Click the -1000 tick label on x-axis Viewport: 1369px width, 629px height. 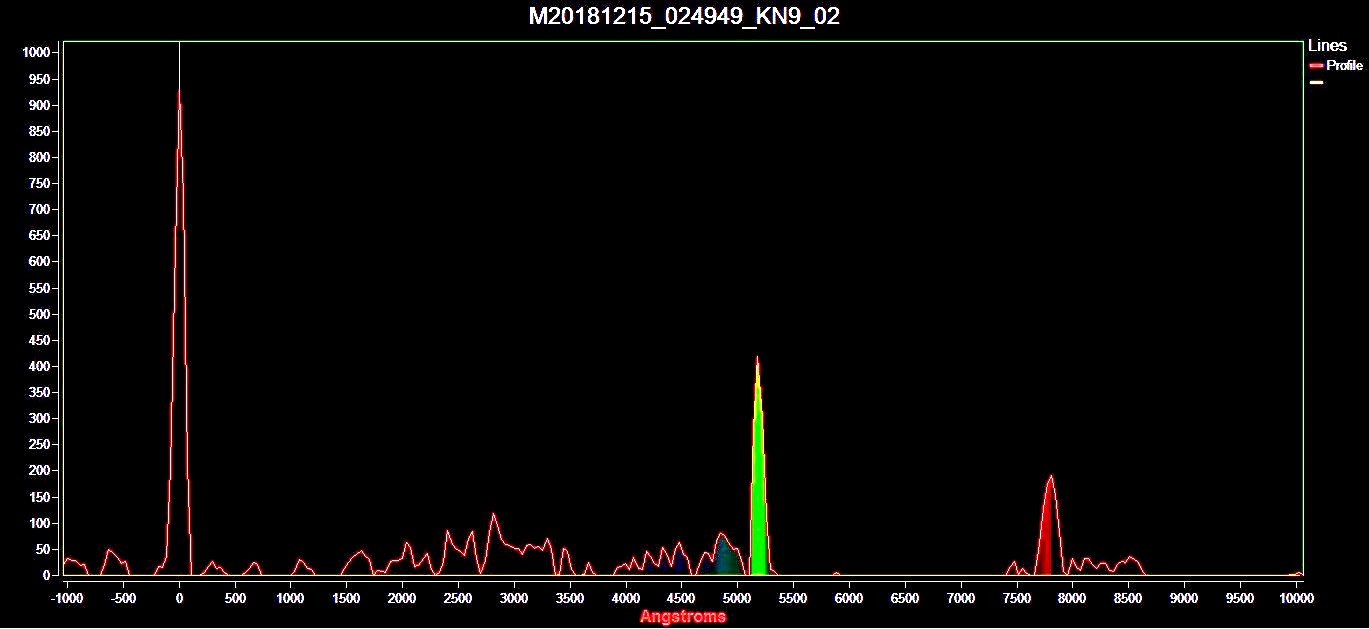click(66, 598)
